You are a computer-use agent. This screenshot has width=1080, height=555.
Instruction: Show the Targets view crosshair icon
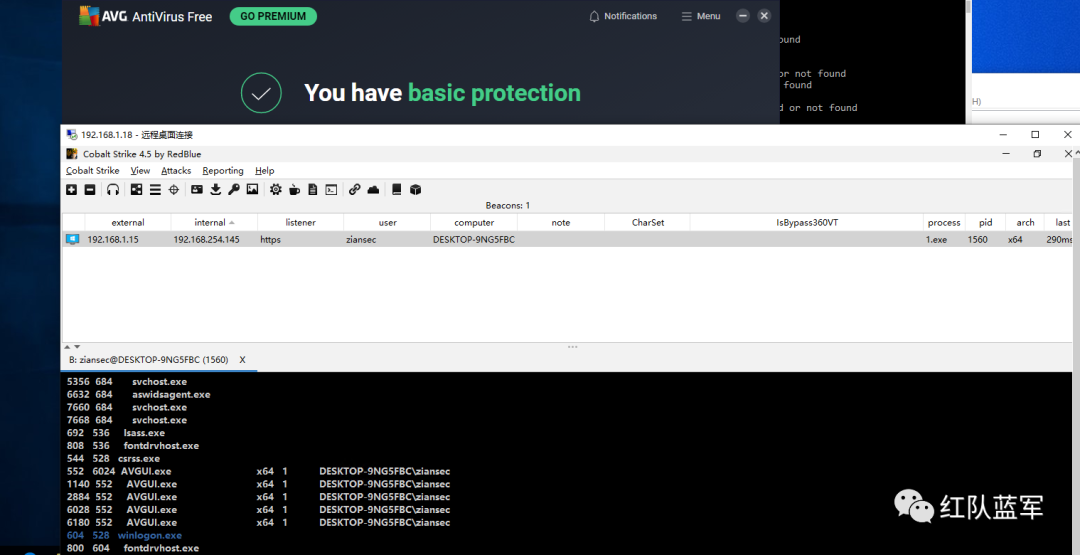click(x=174, y=189)
